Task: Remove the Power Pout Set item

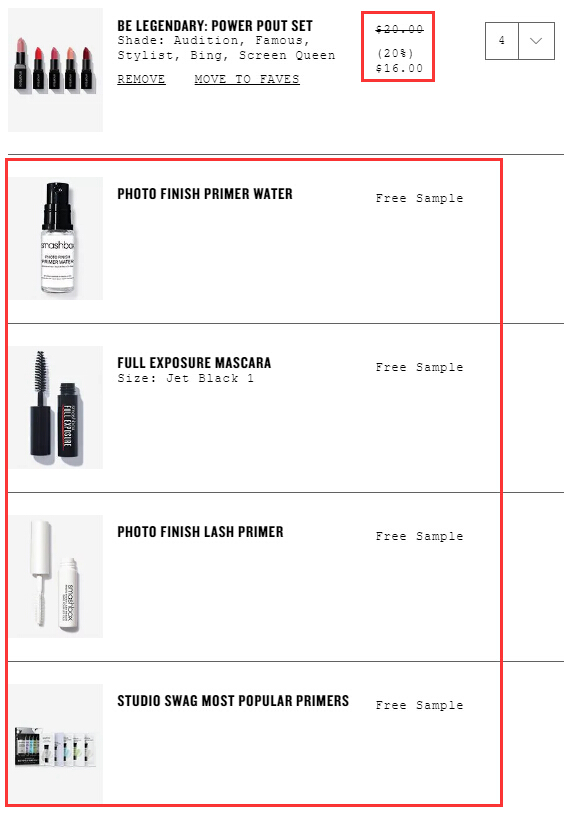Action: [141, 79]
